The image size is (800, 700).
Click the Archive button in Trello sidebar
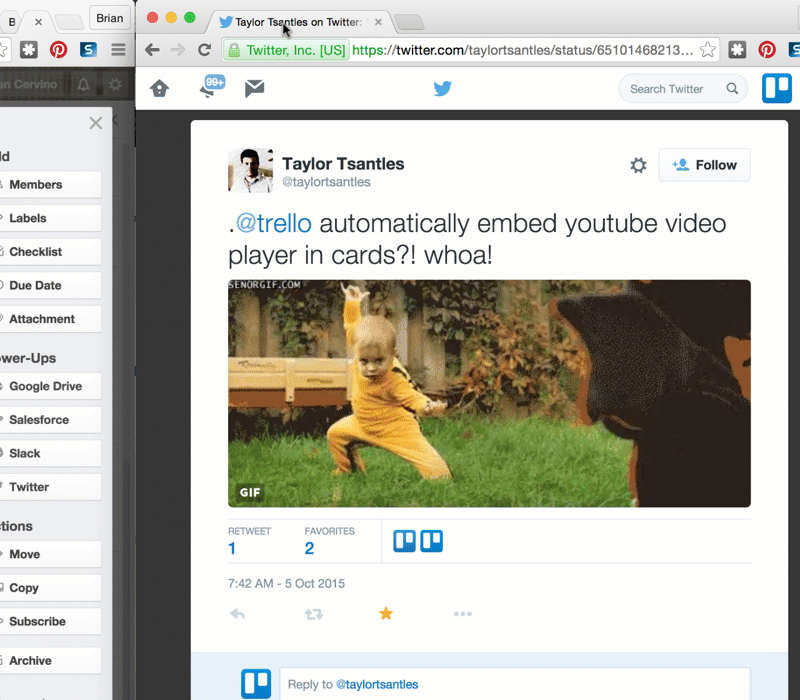50,661
